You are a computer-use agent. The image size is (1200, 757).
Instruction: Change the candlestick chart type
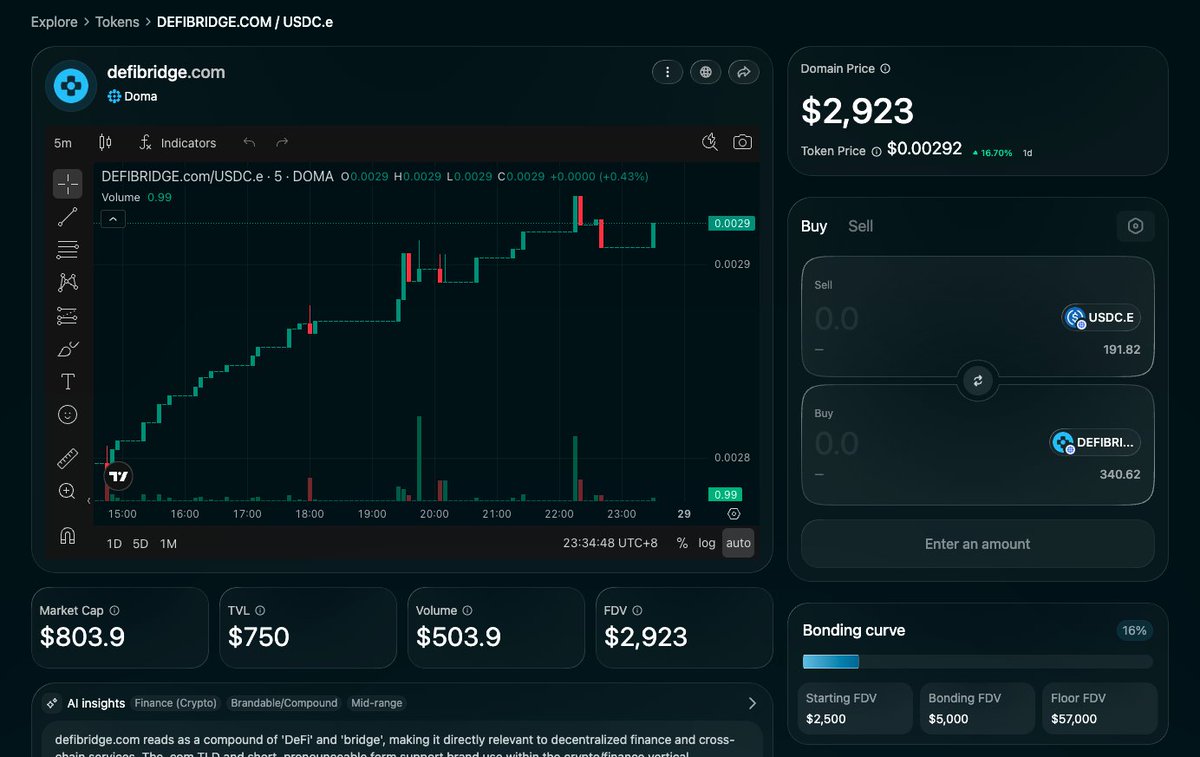pyautogui.click(x=105, y=143)
